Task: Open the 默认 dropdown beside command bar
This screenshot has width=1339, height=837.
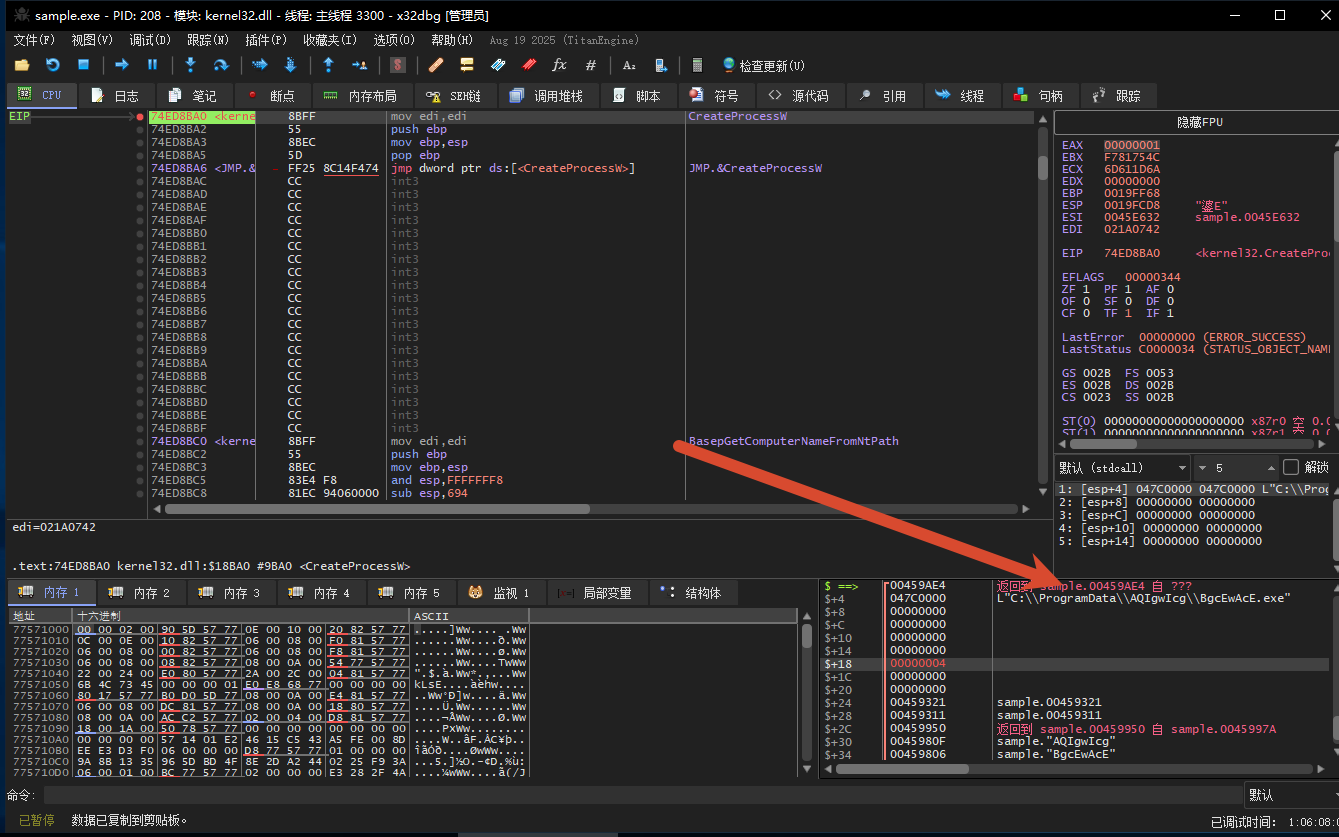Action: click(x=1290, y=795)
